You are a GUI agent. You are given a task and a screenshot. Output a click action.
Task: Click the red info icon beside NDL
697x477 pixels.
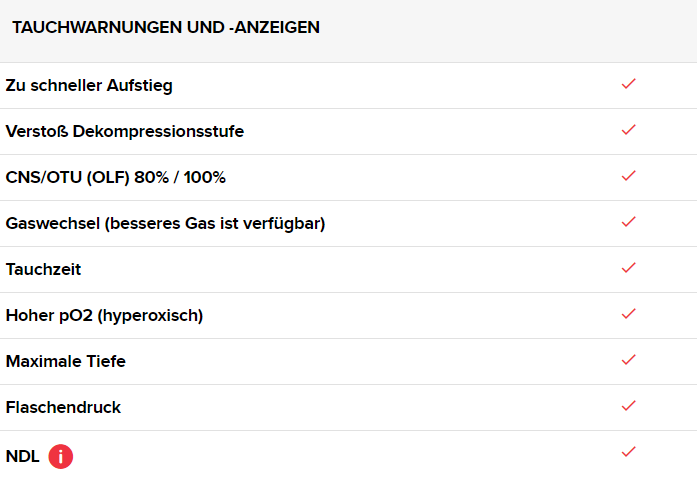coord(61,457)
